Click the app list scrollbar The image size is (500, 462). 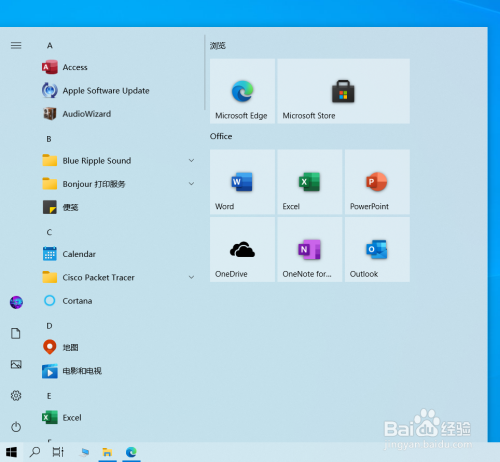click(205, 73)
